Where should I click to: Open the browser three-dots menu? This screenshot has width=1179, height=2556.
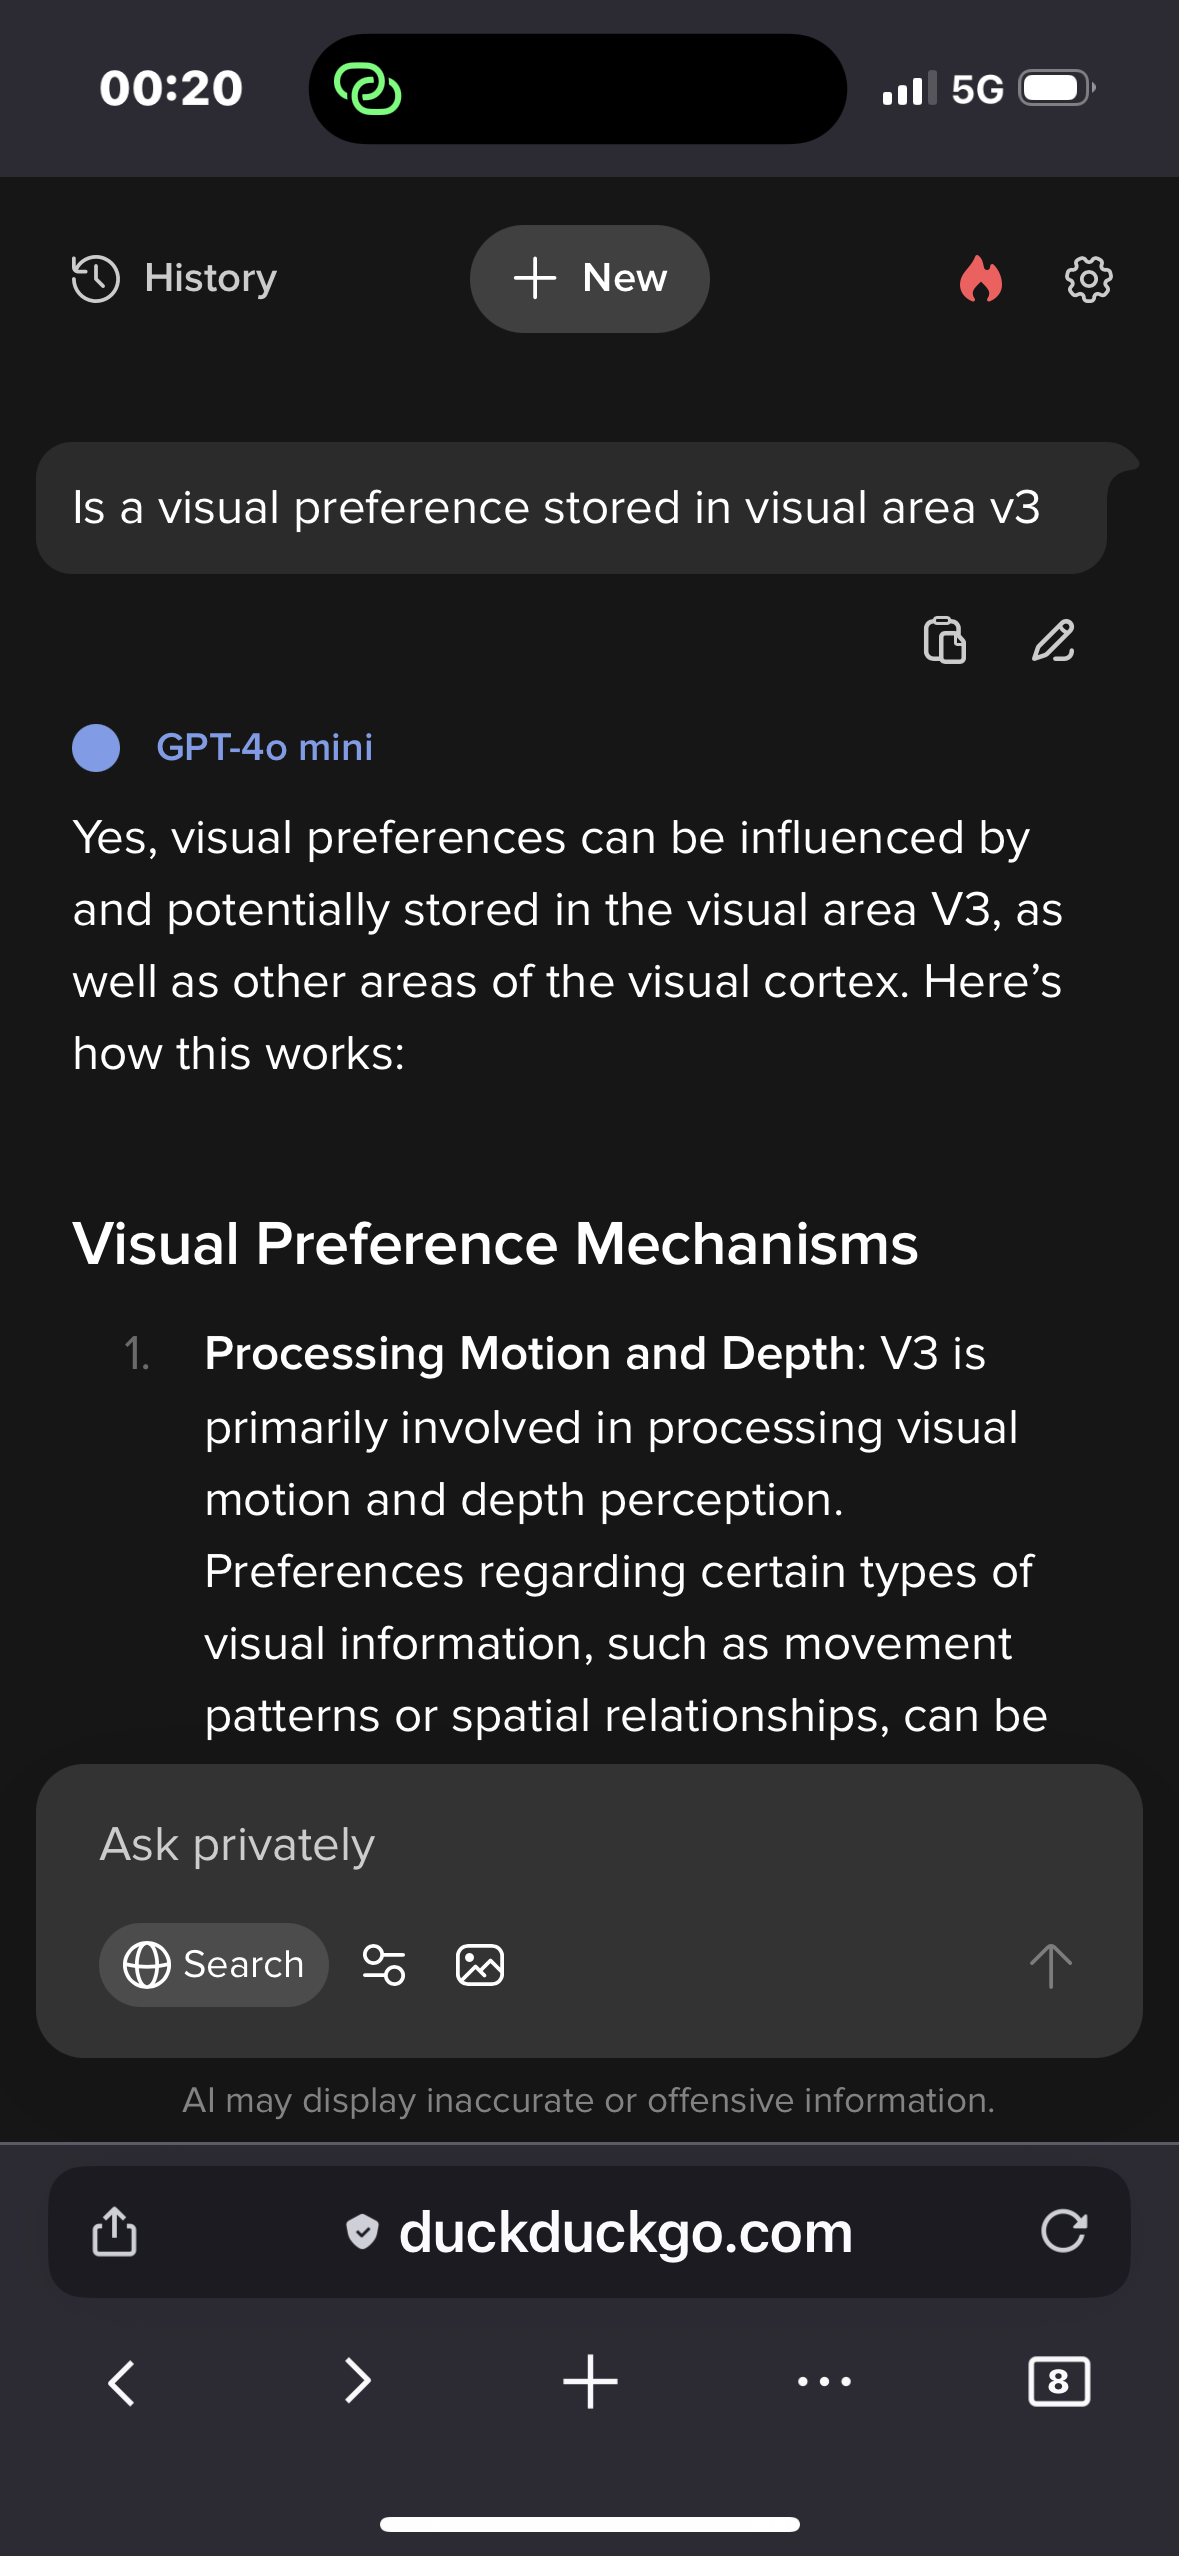(x=824, y=2382)
